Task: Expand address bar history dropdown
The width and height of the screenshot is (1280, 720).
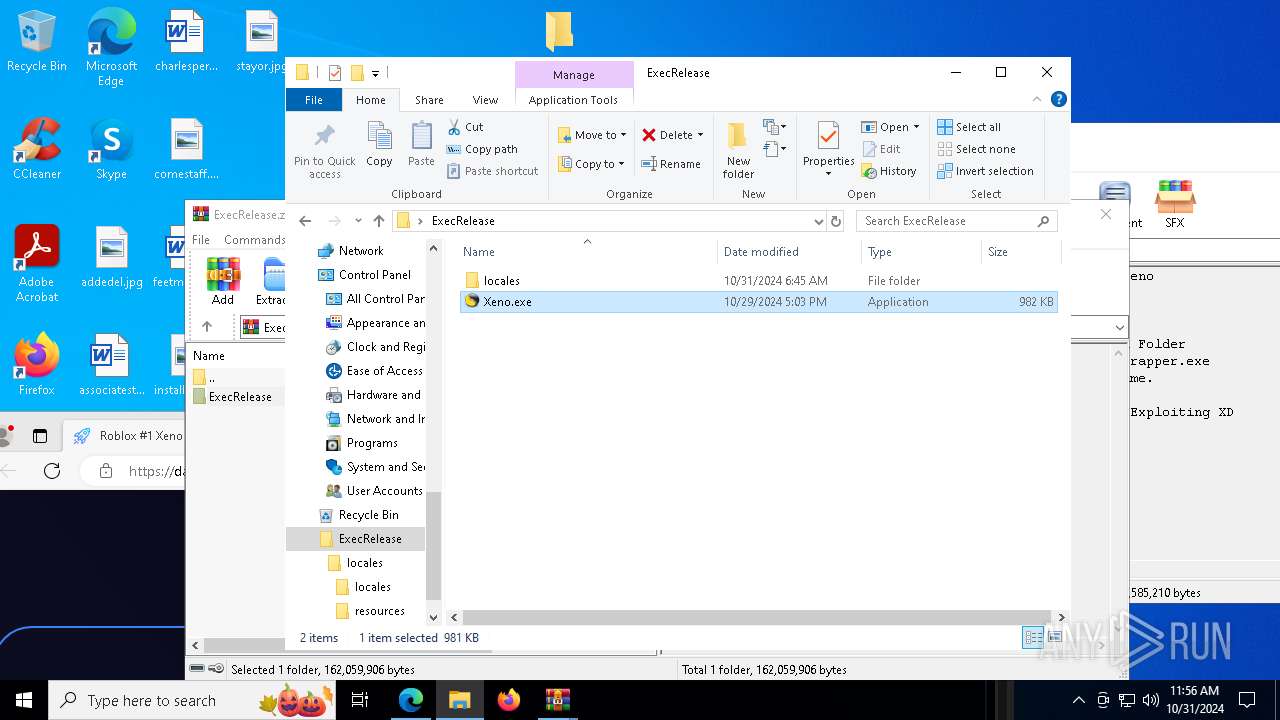Action: (x=818, y=221)
